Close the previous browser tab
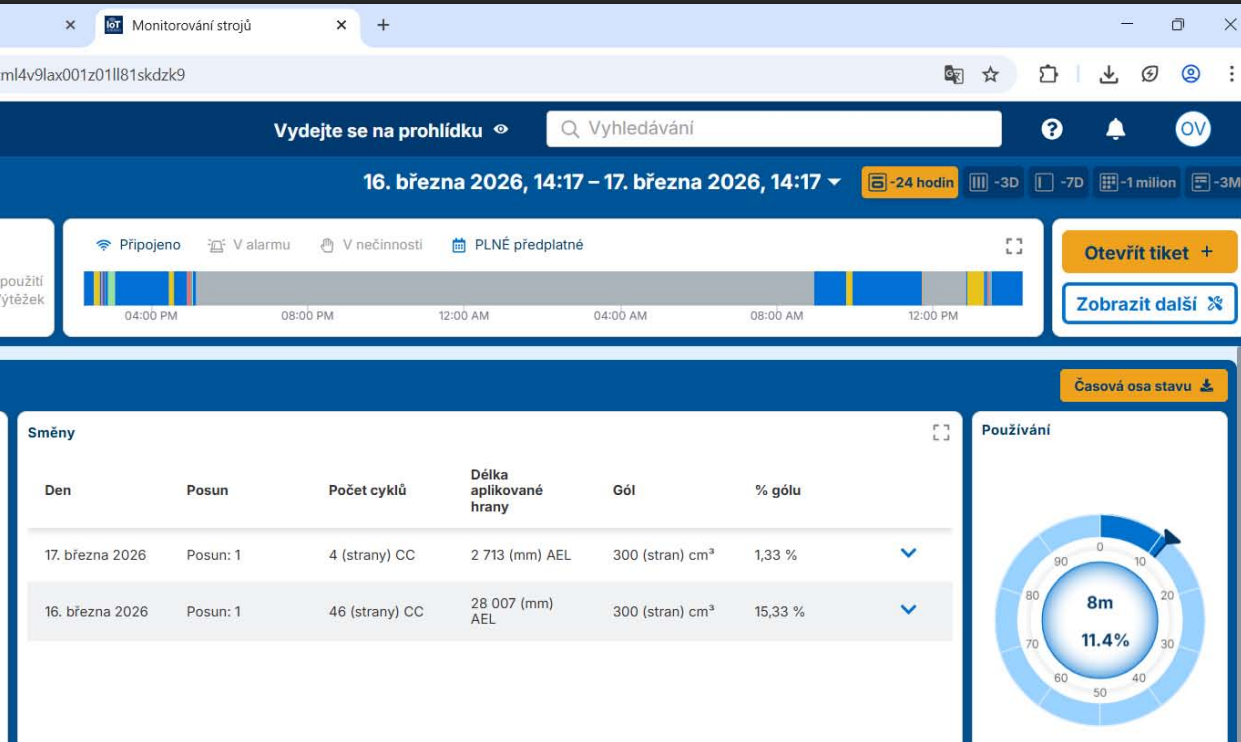1241x742 pixels. (70, 25)
